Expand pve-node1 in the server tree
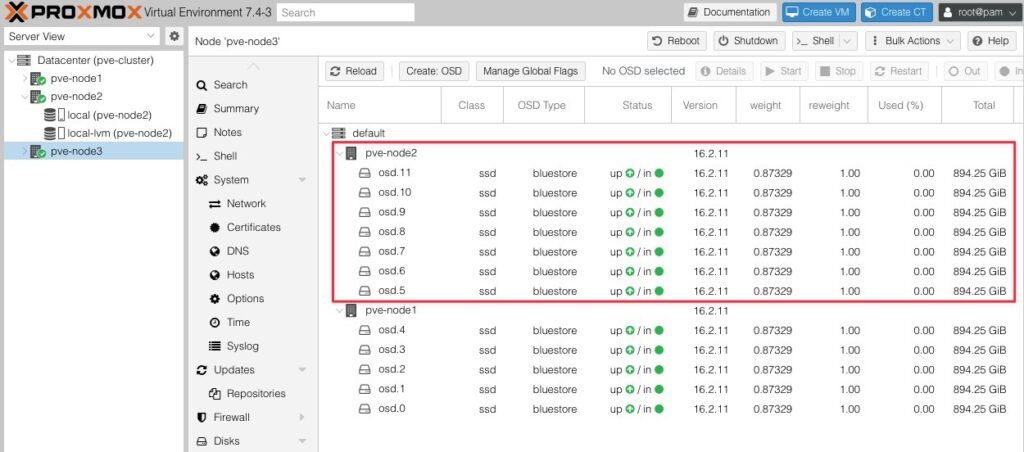Screen dimensions: 1024x452 point(25,78)
